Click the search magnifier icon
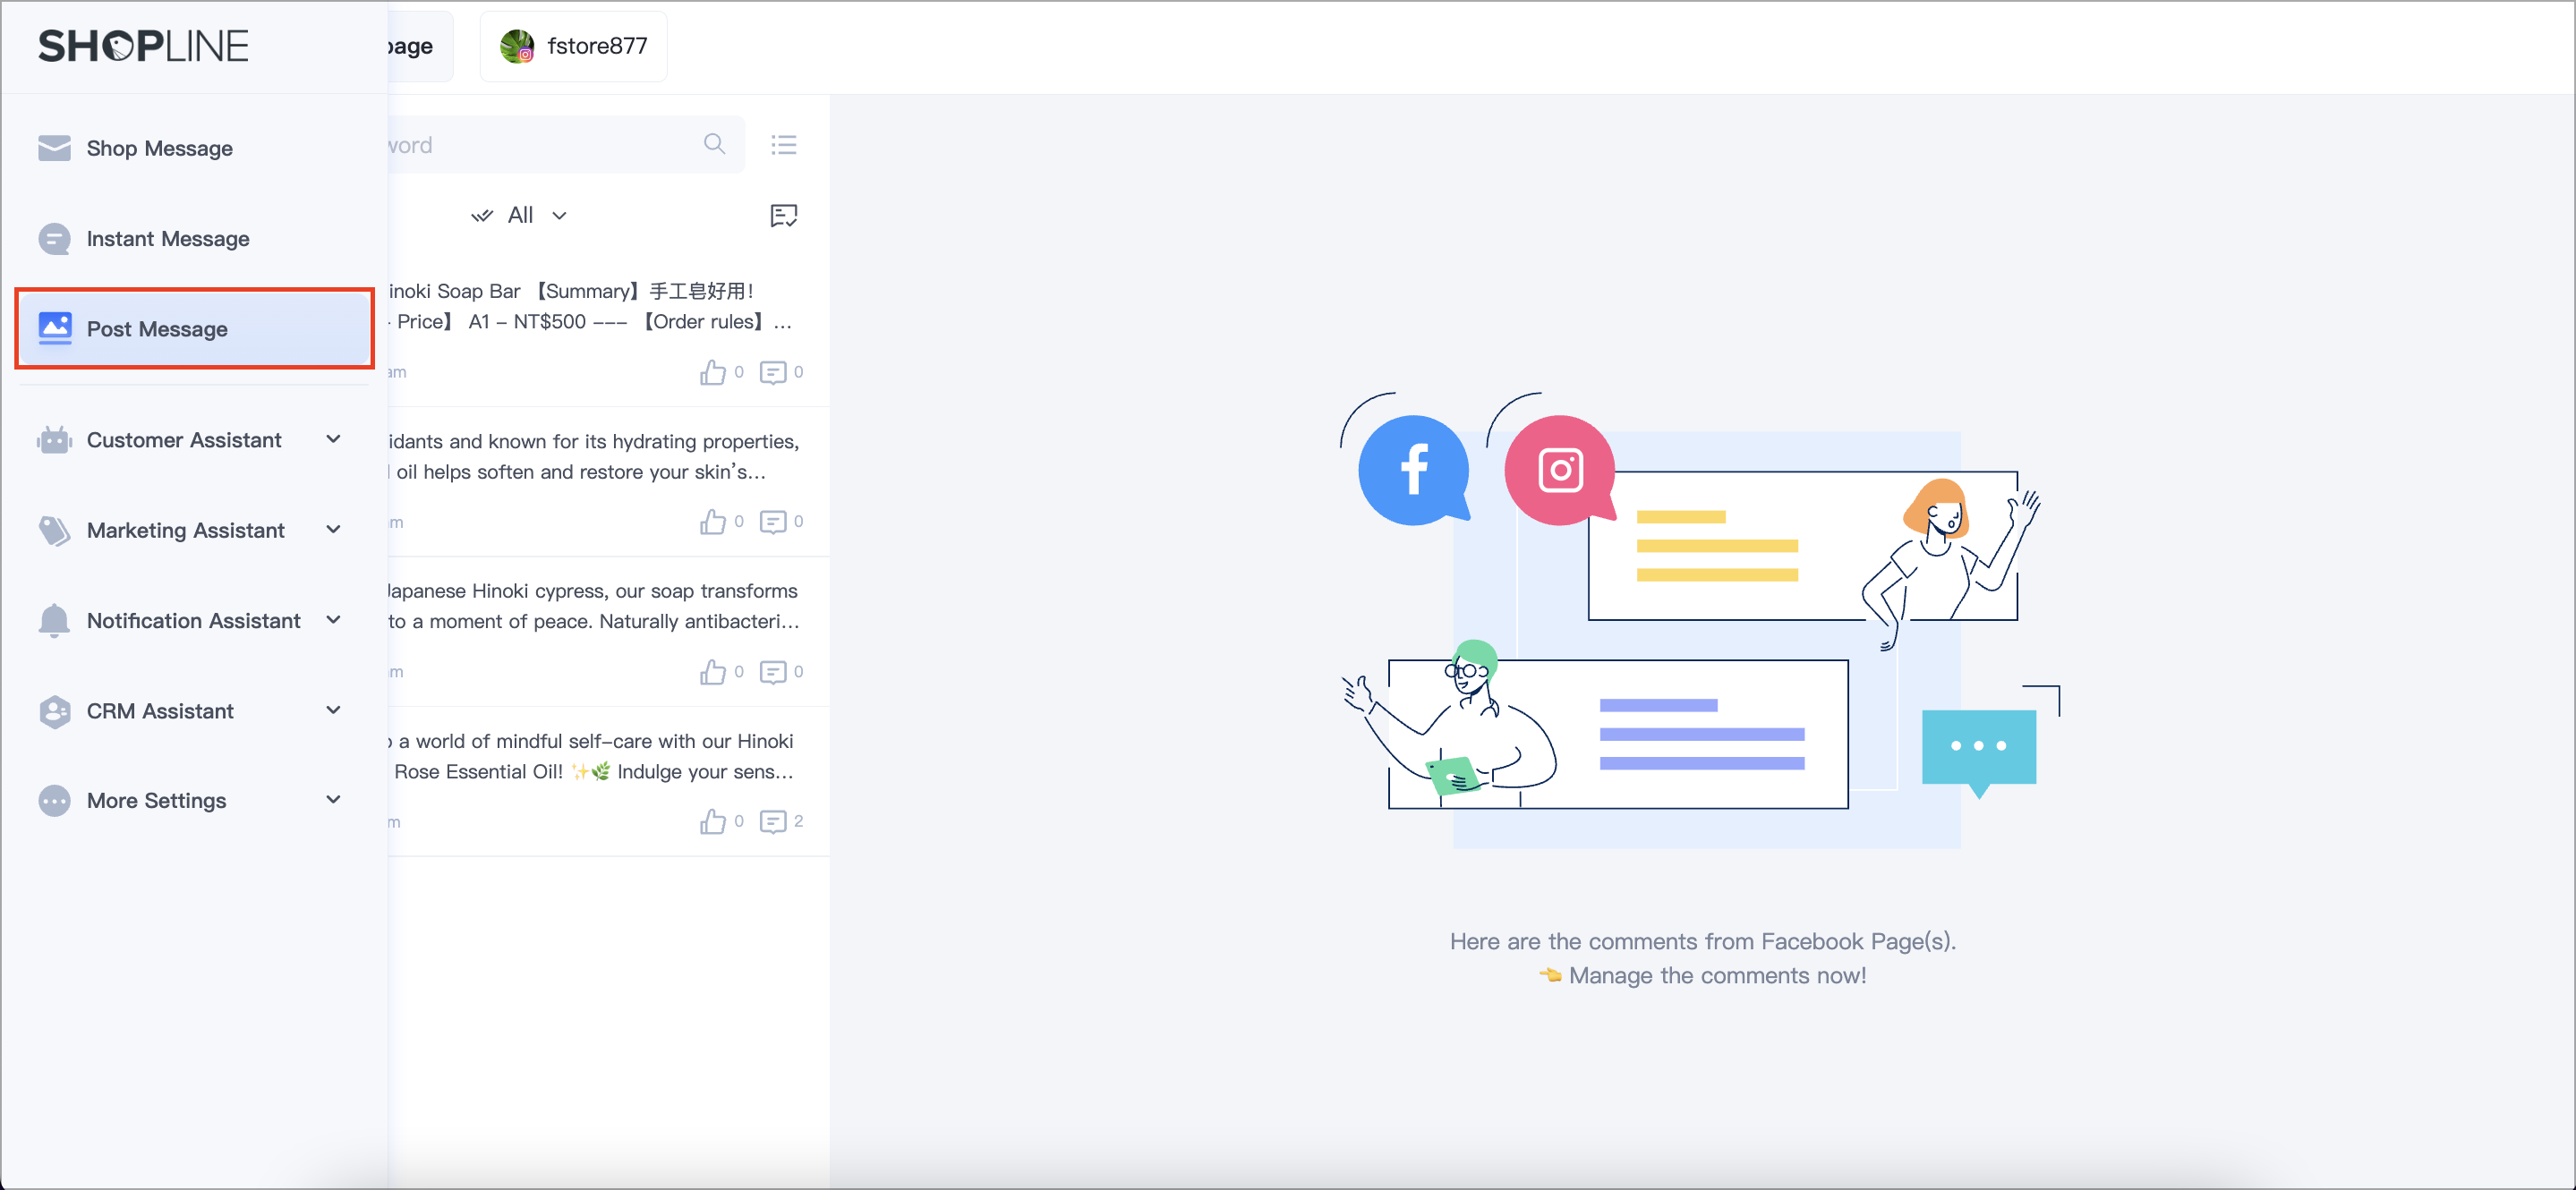The height and width of the screenshot is (1190, 2576). coord(714,145)
